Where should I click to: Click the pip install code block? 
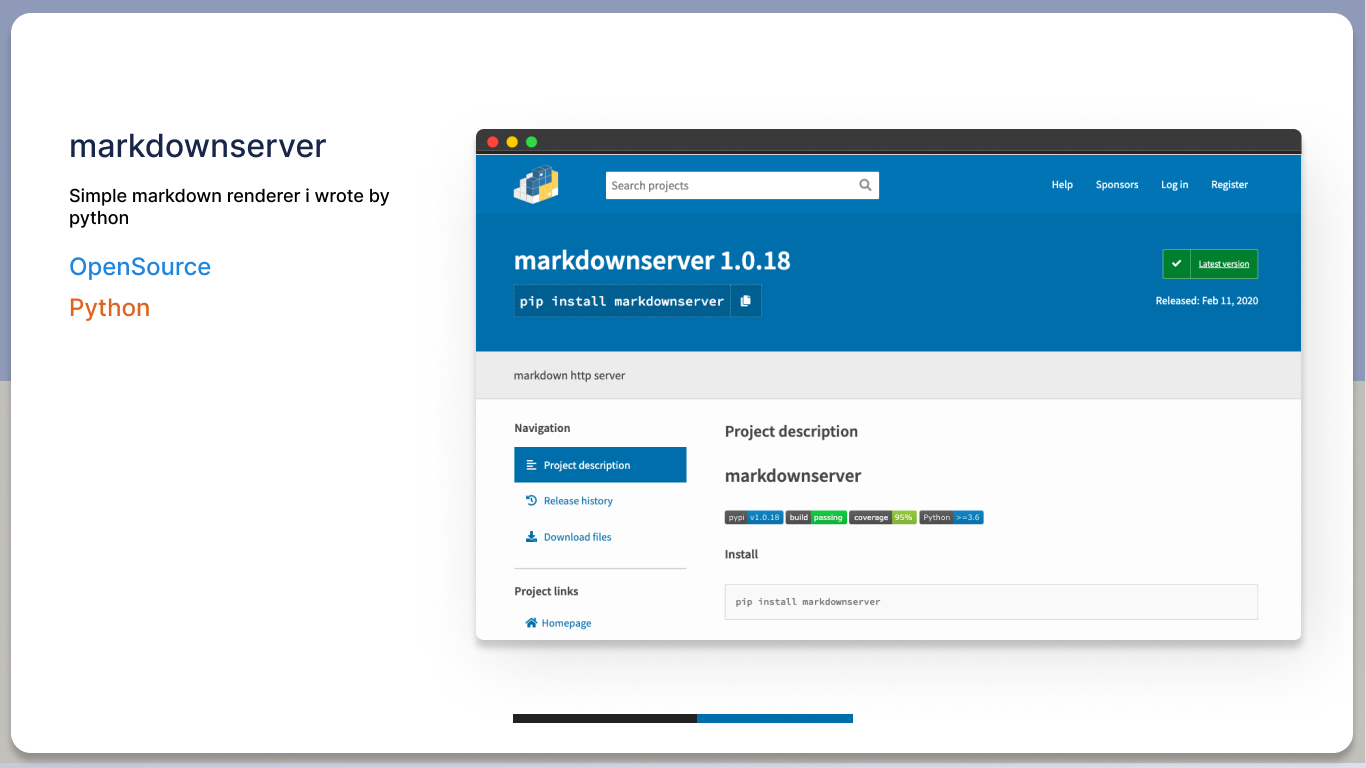point(991,602)
